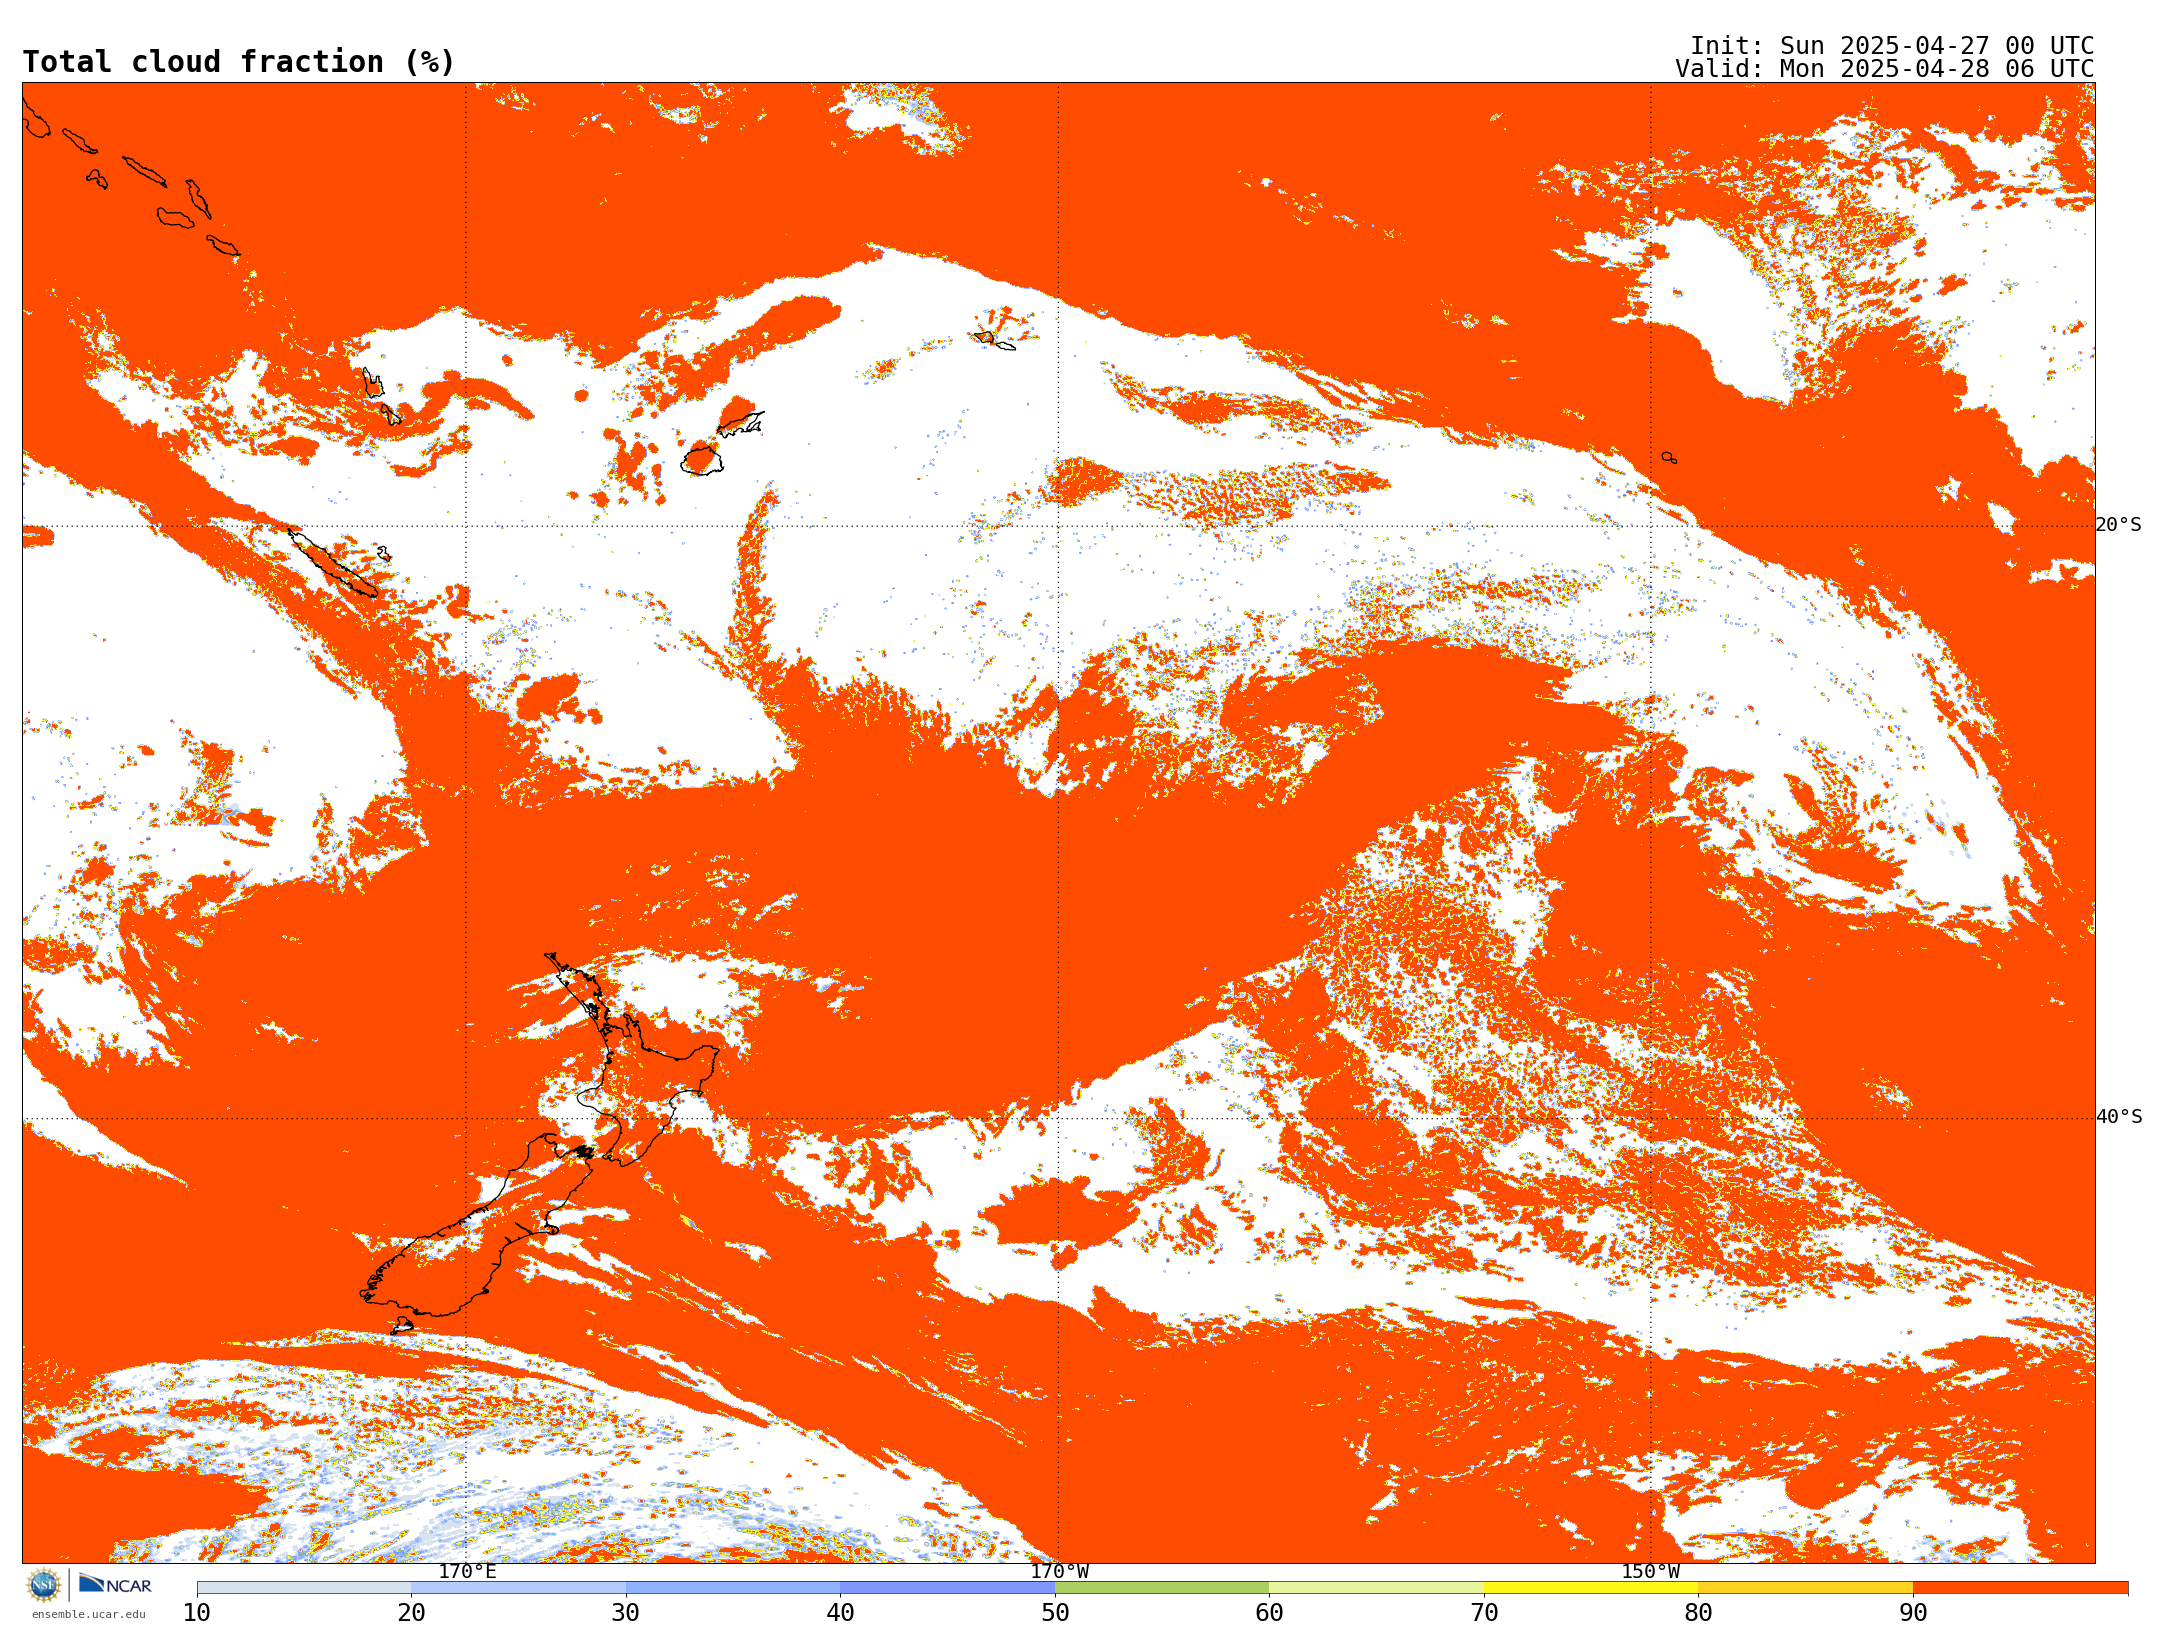This screenshot has height=1626, width=2160.
Task: Click the 50–60 green colorbar swatch
Action: [x=1162, y=1588]
